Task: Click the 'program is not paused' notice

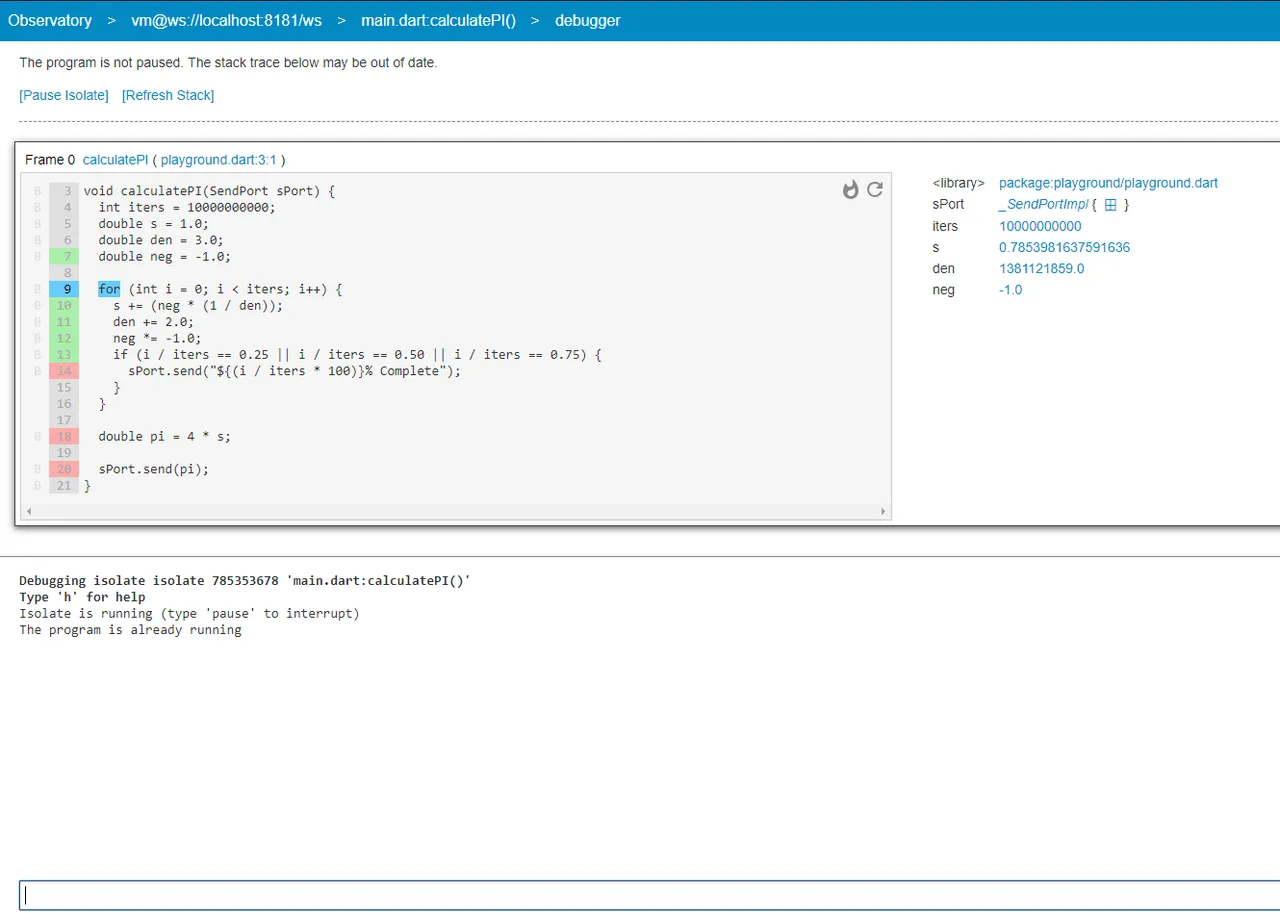Action: [x=228, y=63]
